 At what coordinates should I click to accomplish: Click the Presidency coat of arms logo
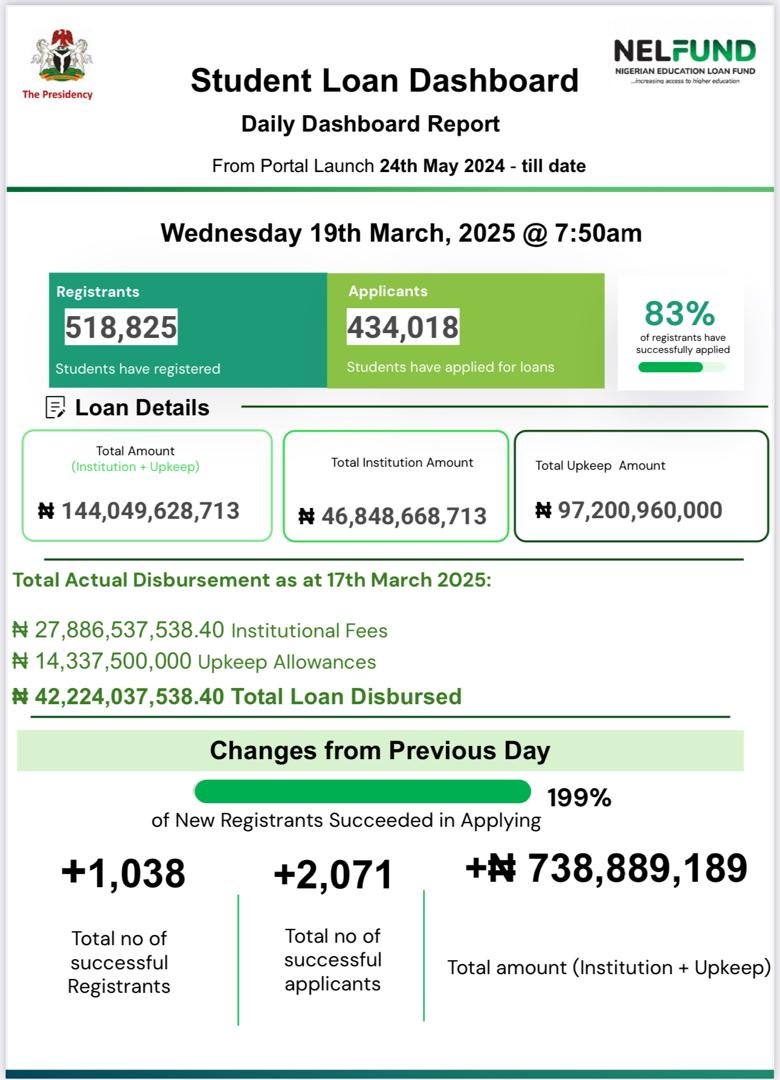61,56
